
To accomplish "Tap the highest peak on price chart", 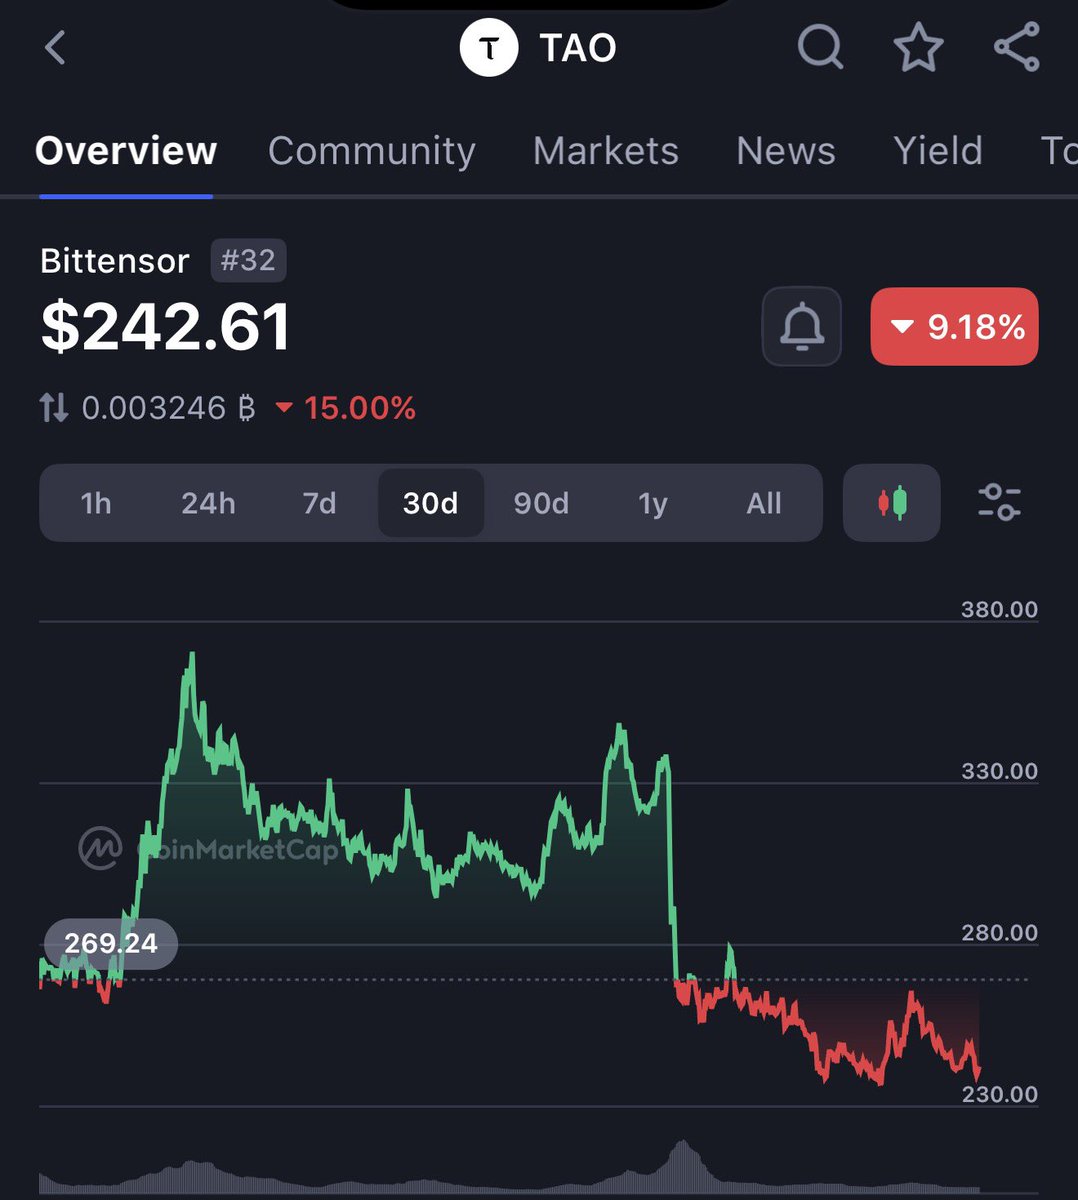I will click(x=192, y=656).
